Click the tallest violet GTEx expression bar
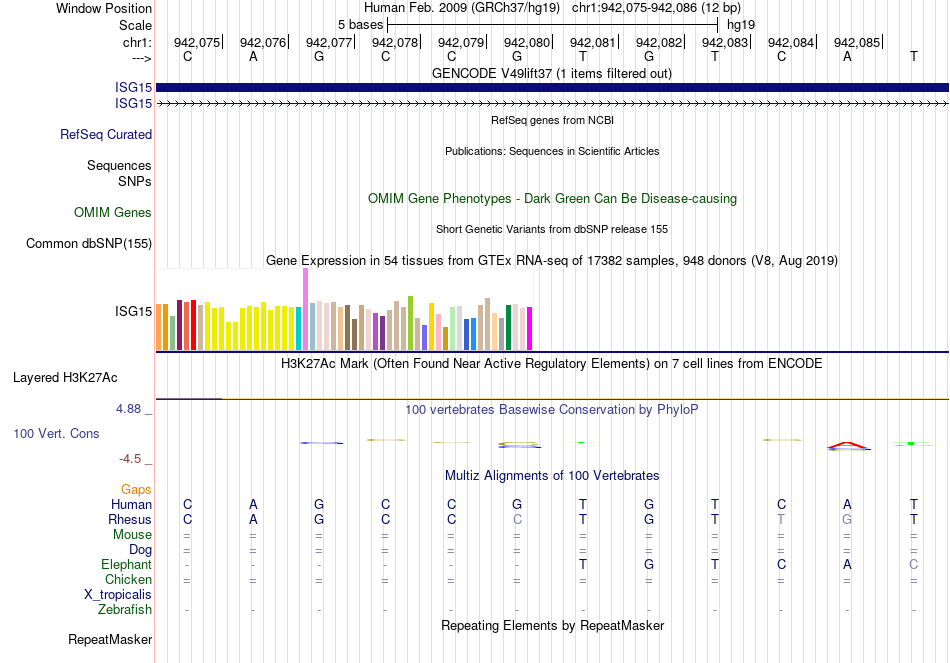 pyautogui.click(x=305, y=309)
